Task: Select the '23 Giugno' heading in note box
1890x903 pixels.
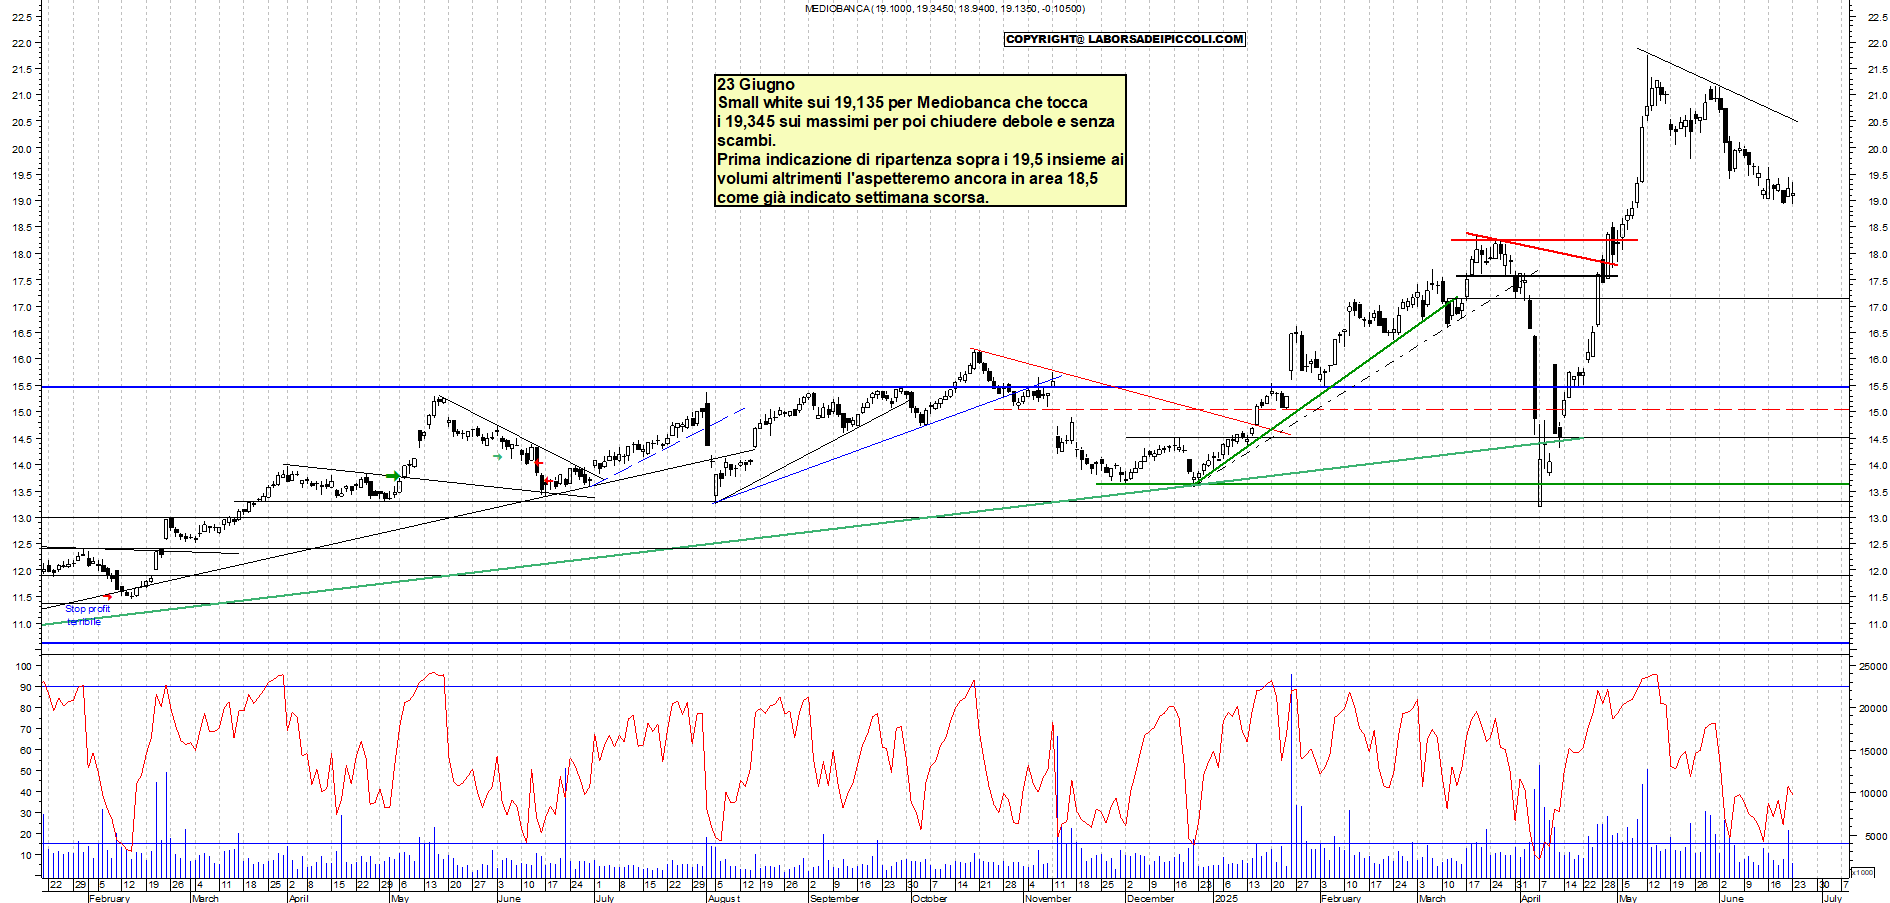Action: pos(756,85)
